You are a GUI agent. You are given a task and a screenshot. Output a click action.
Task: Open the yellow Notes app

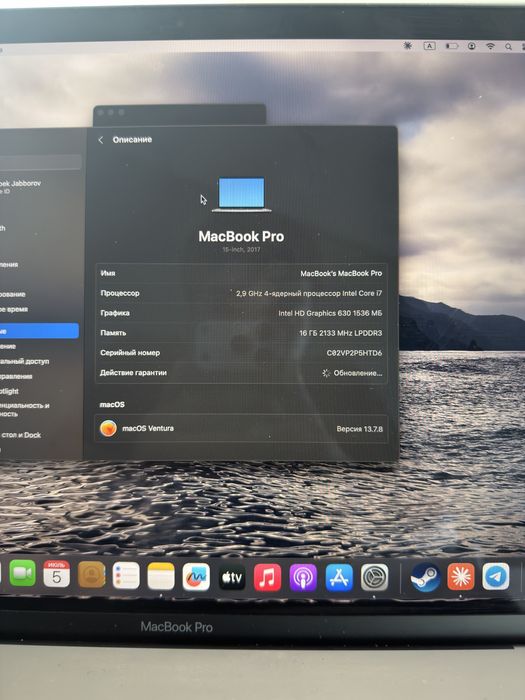point(161,576)
